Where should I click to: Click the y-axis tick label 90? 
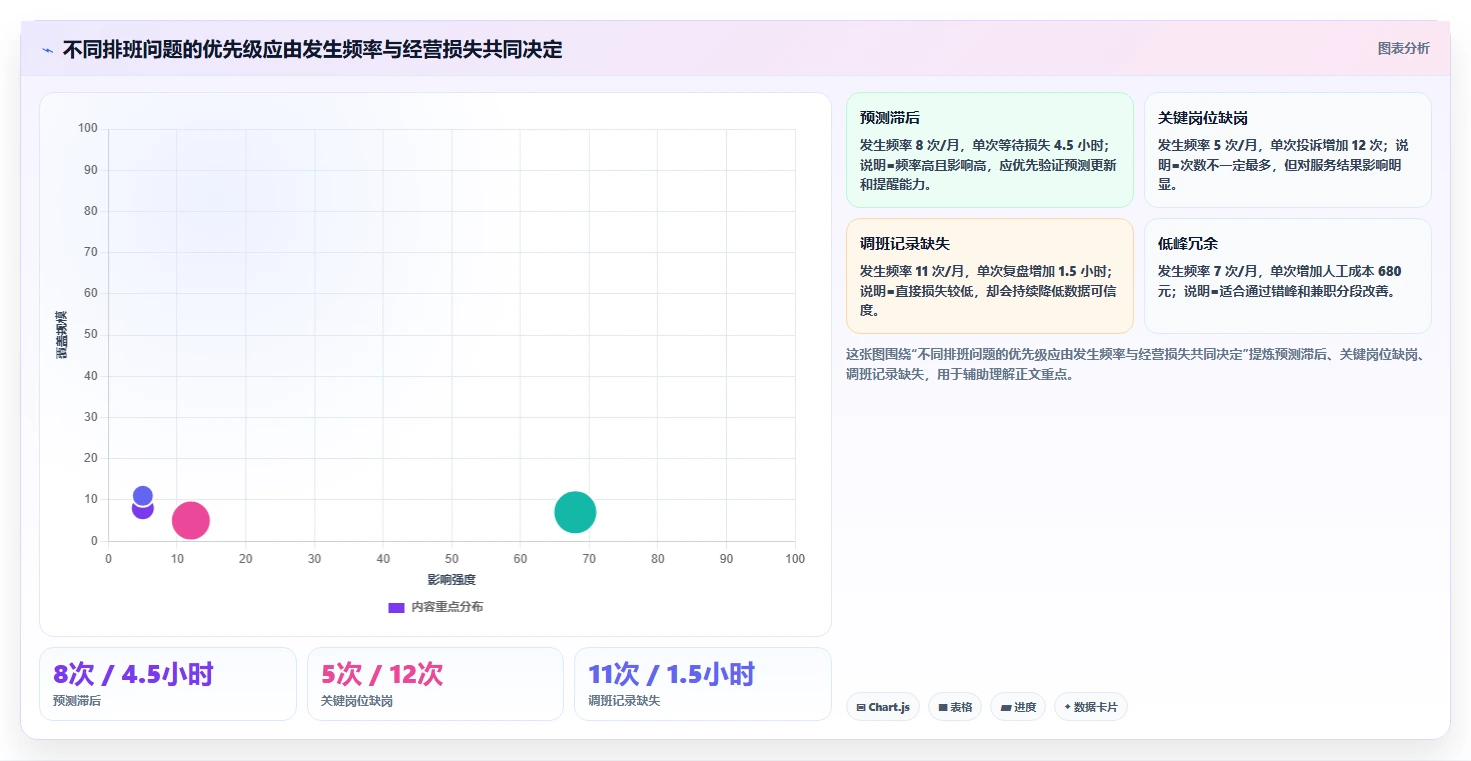91,170
